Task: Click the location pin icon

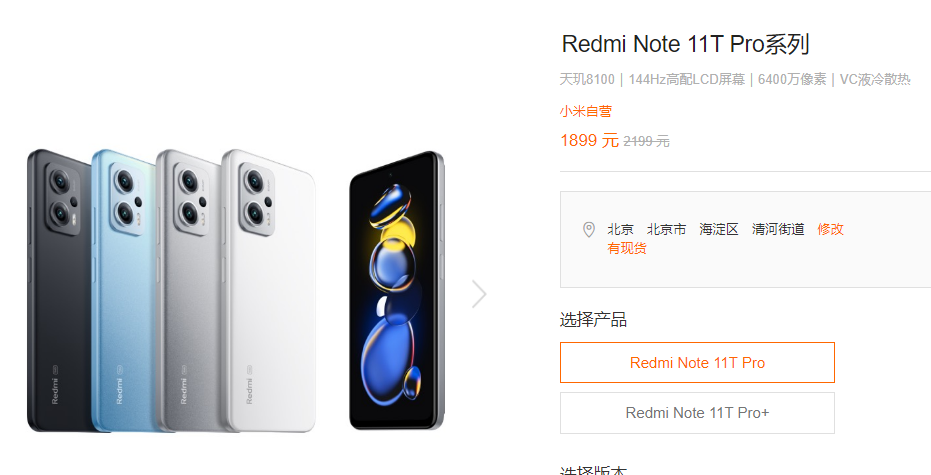Action: 588,230
